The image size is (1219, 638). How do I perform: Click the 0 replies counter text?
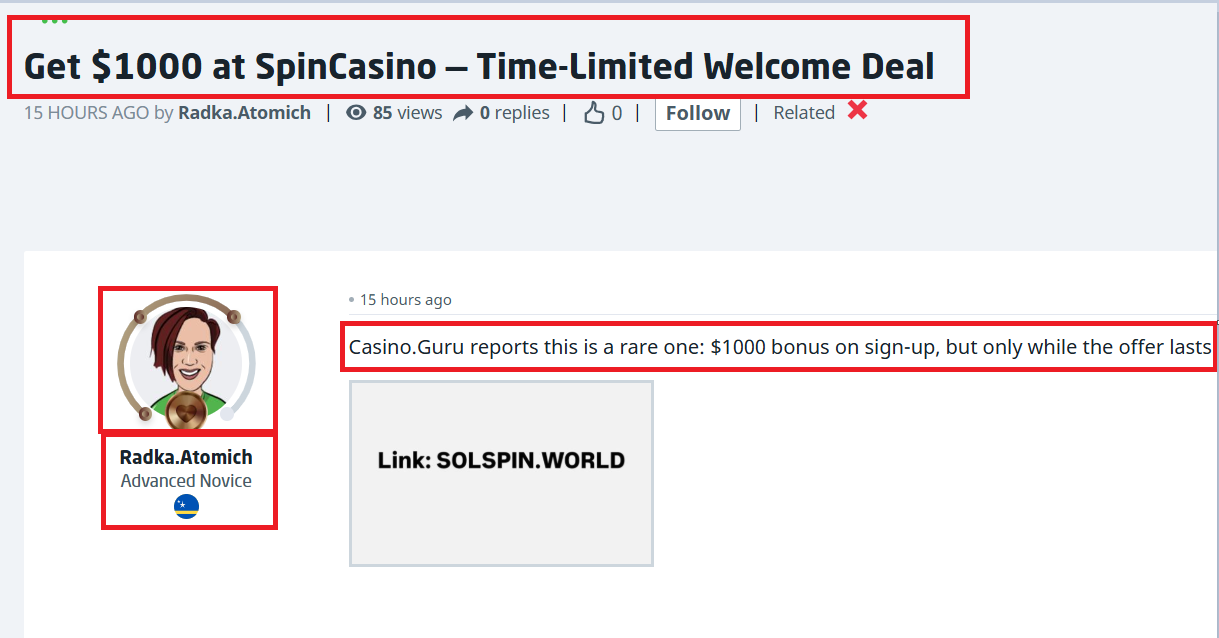tap(514, 113)
